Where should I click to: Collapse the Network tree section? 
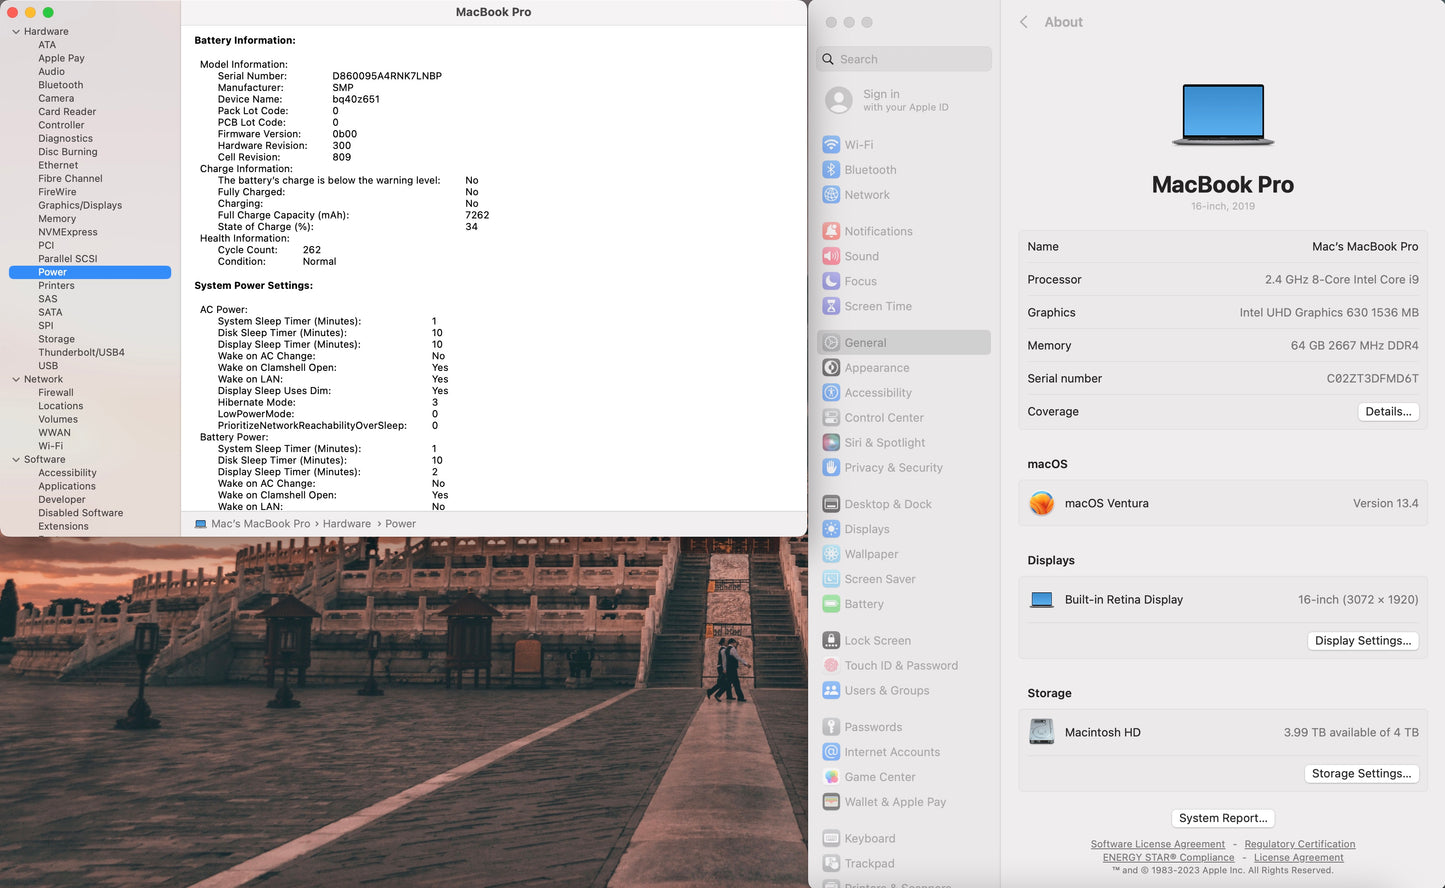(x=16, y=379)
